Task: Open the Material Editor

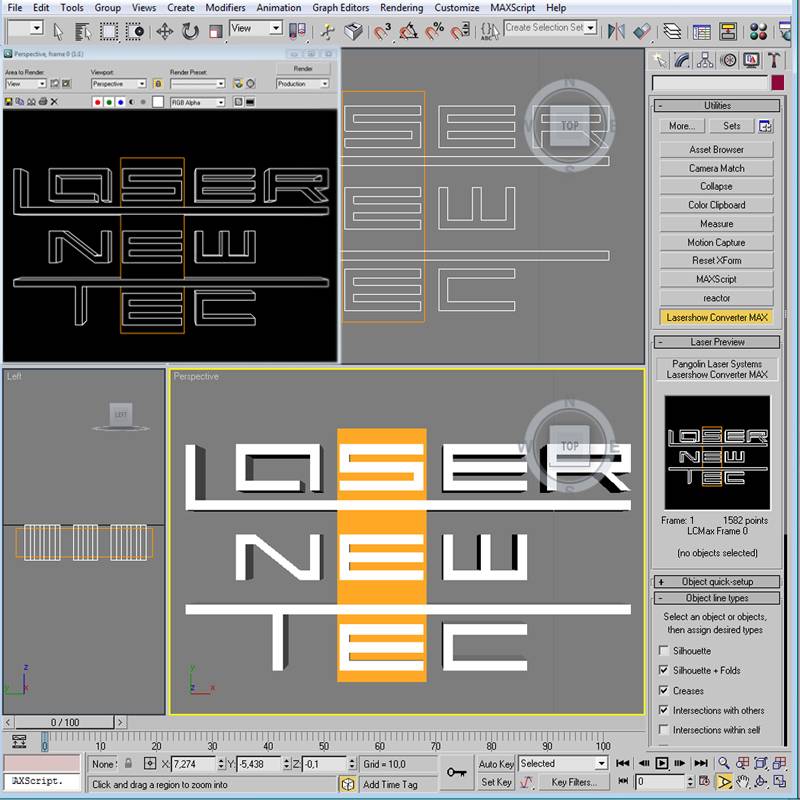Action: click(758, 32)
